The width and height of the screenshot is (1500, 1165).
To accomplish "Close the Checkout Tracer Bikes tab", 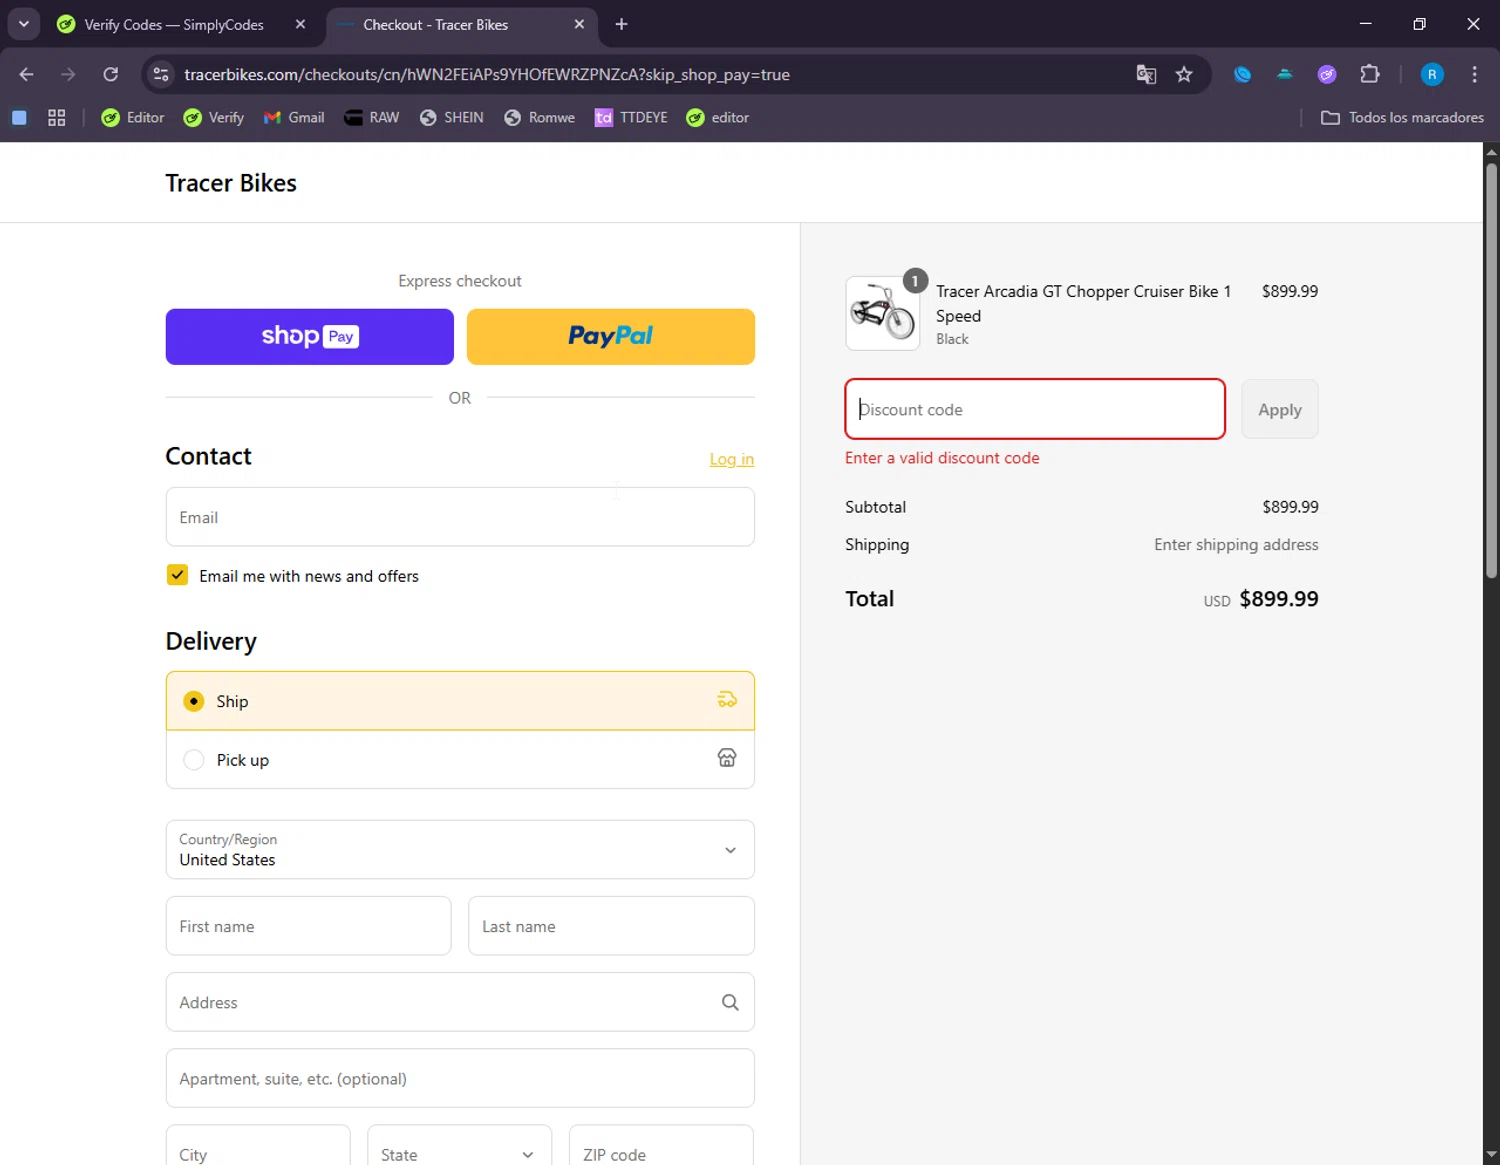I will pyautogui.click(x=579, y=24).
